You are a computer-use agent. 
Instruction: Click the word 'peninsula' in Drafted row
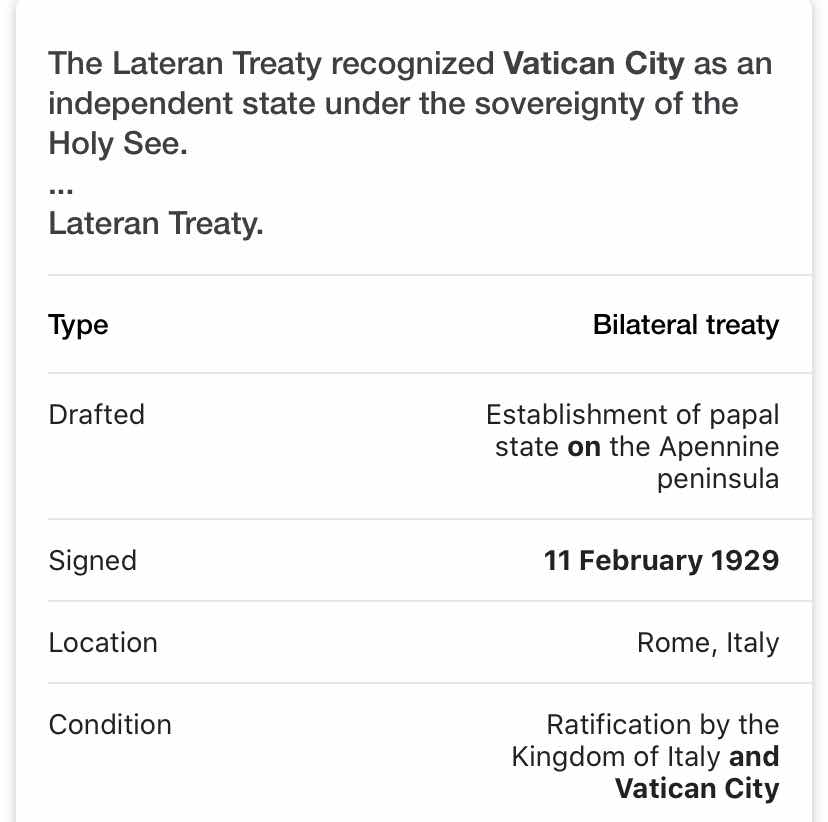[x=718, y=480]
